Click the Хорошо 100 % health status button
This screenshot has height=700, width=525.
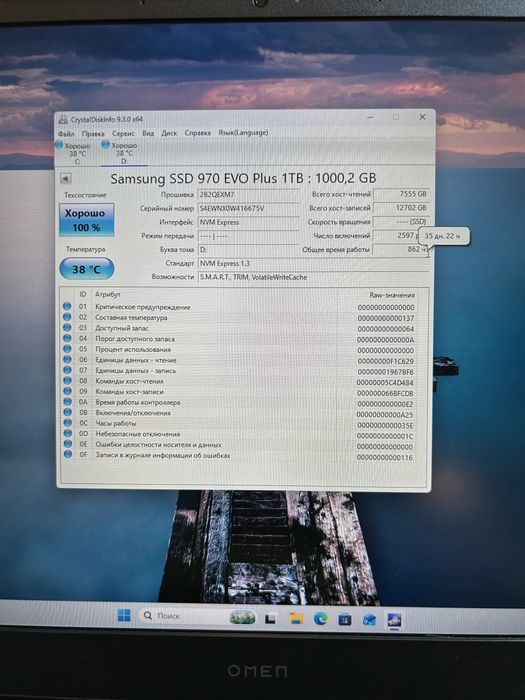(x=87, y=220)
